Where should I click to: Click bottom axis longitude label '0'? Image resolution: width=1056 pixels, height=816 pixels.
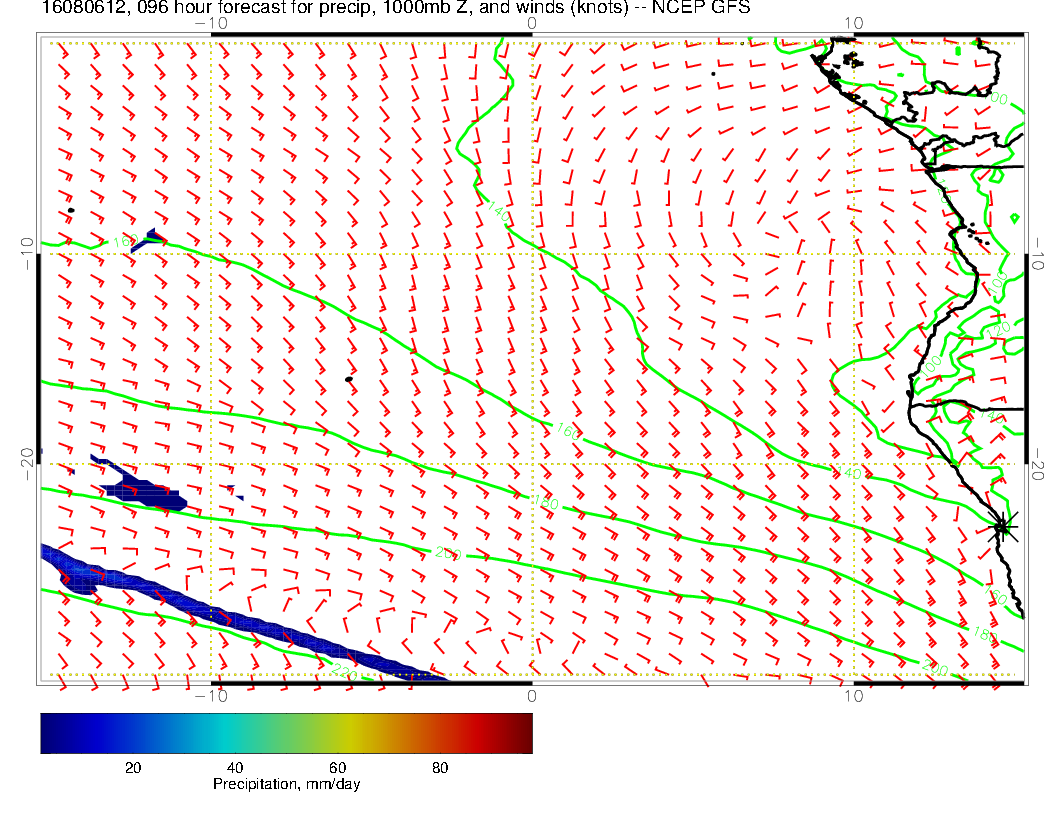[532, 696]
